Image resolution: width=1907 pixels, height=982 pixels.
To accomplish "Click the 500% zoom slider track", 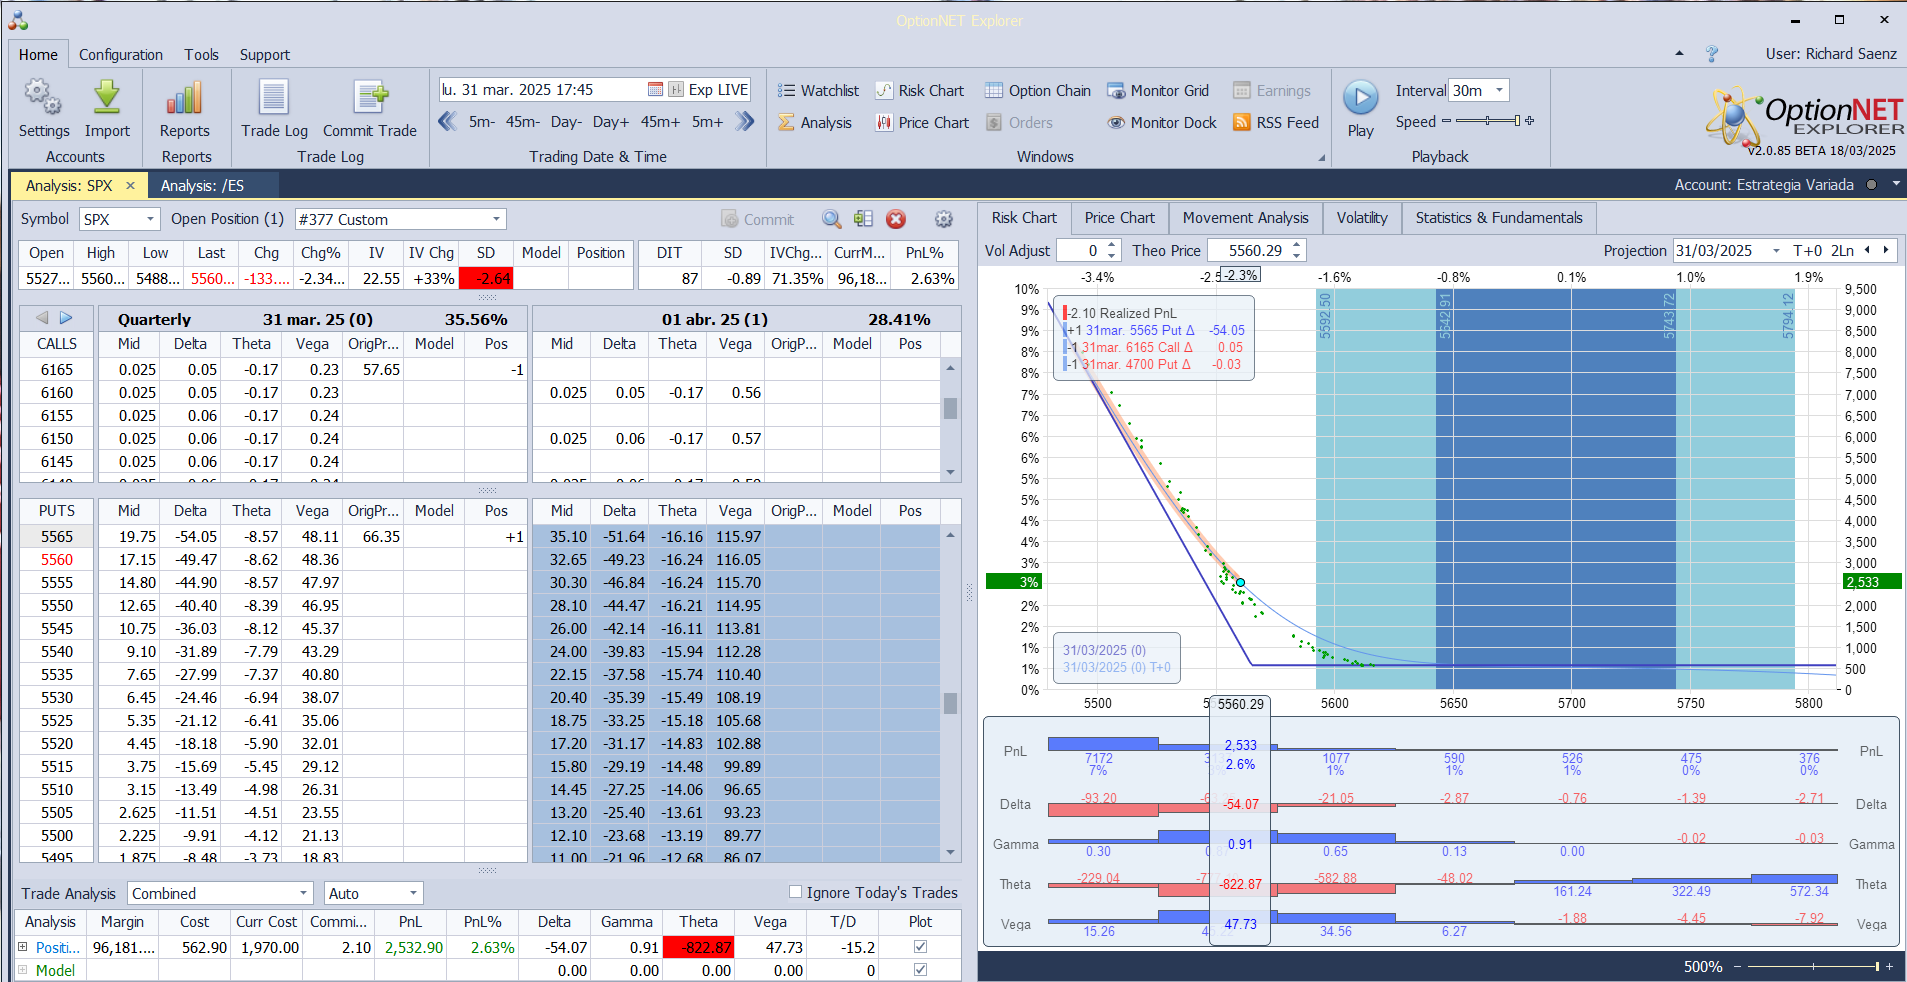I will [1812, 966].
